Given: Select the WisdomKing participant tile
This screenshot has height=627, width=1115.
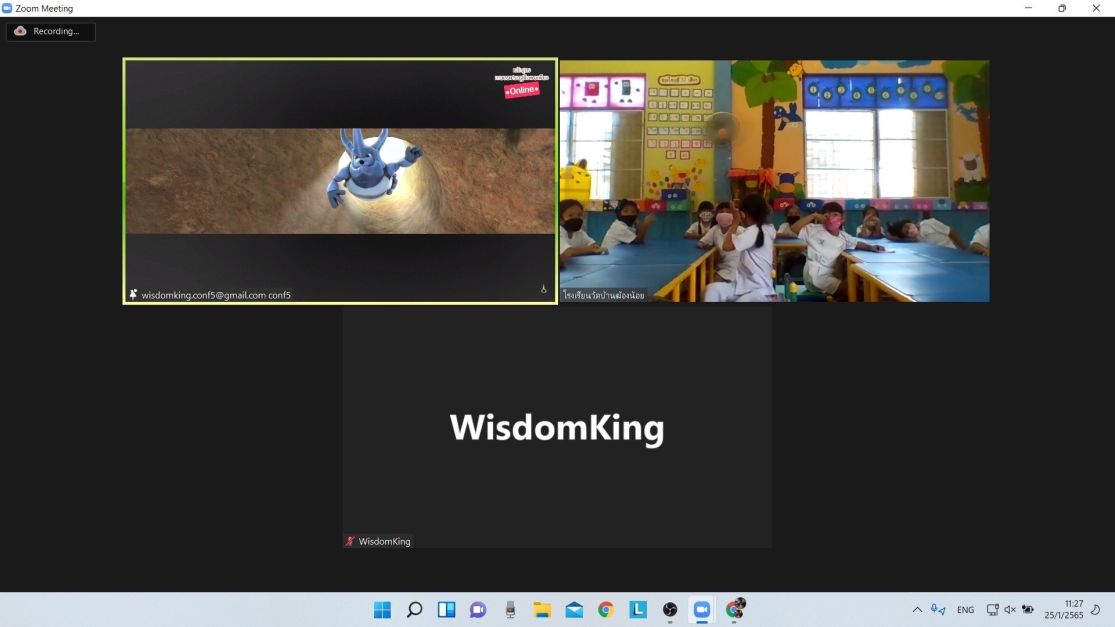Looking at the screenshot, I should pos(558,427).
